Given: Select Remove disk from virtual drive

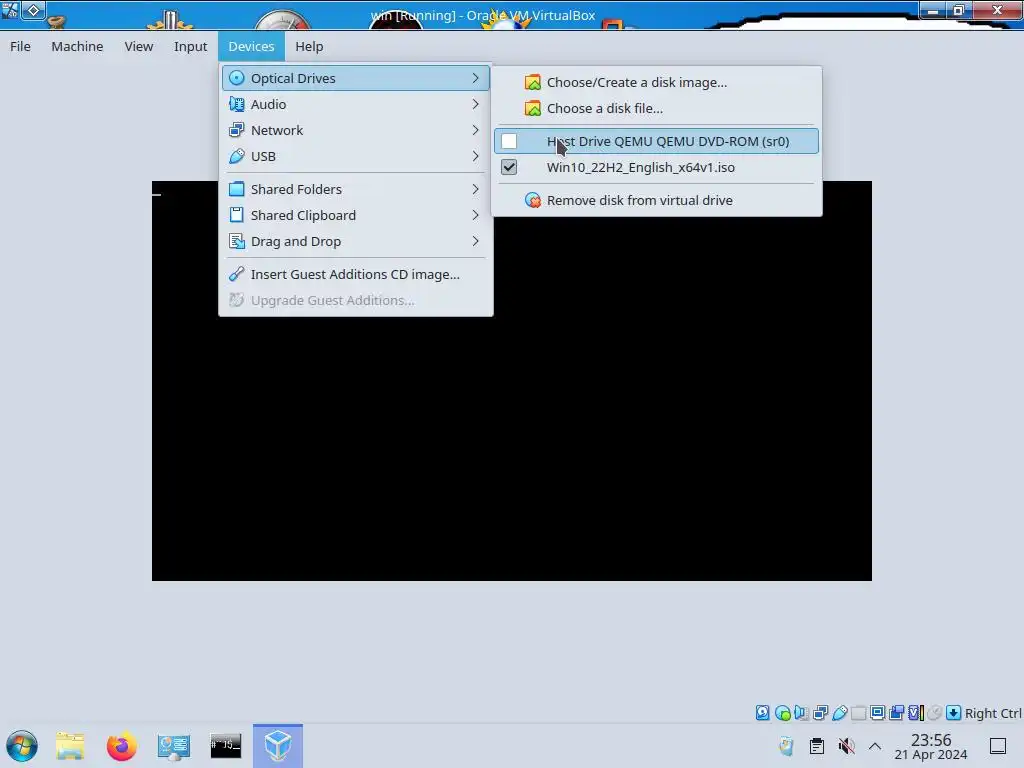Looking at the screenshot, I should pos(656,200).
